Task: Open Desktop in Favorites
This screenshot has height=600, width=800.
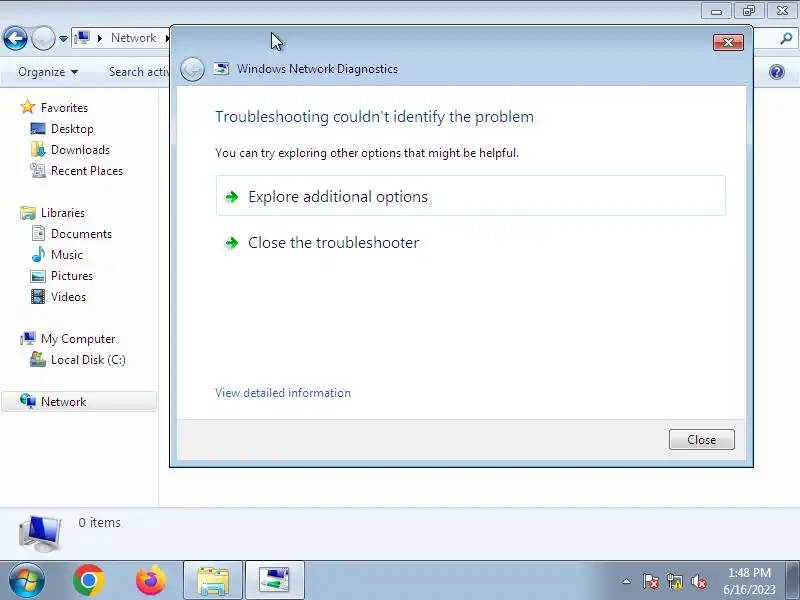Action: [72, 129]
